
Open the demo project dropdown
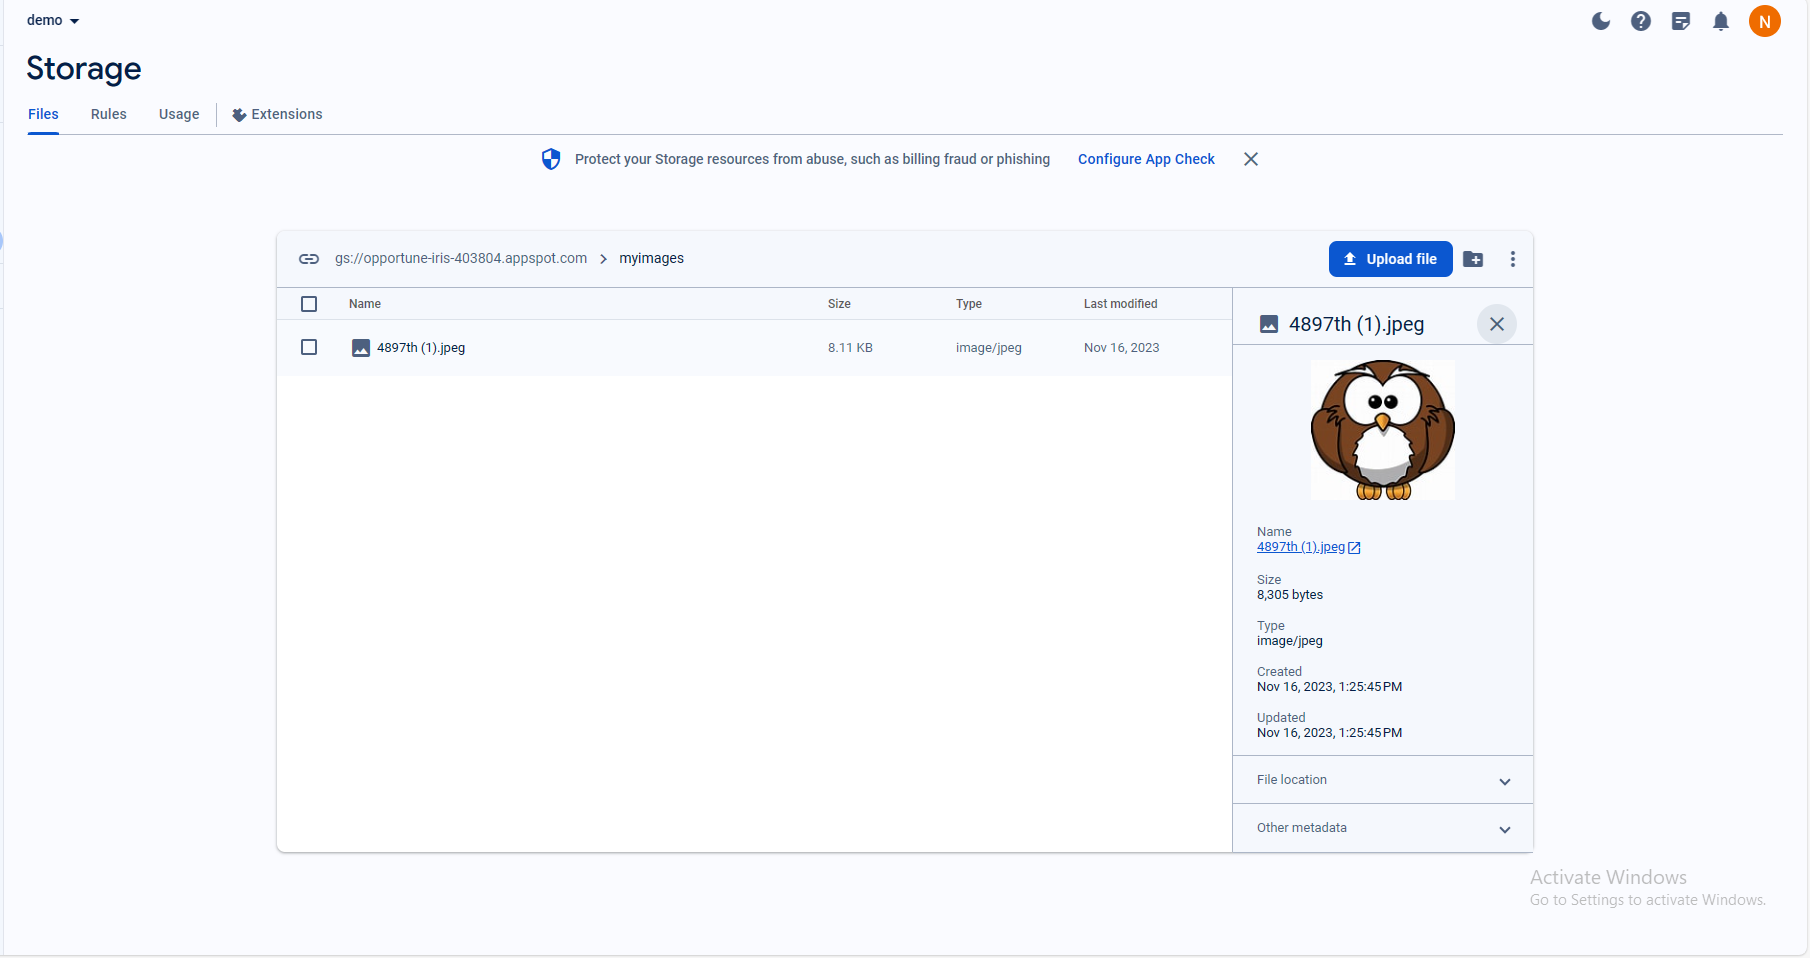(53, 20)
